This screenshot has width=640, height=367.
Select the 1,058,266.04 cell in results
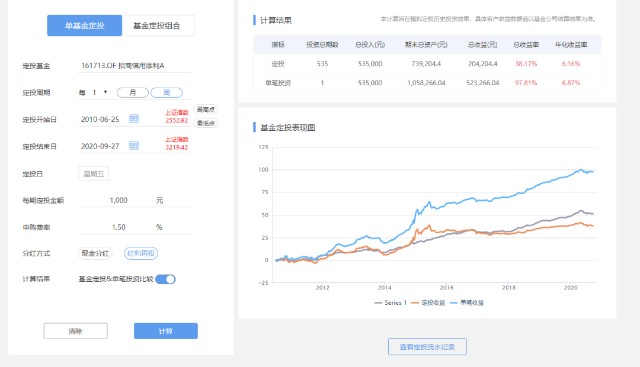pos(426,83)
